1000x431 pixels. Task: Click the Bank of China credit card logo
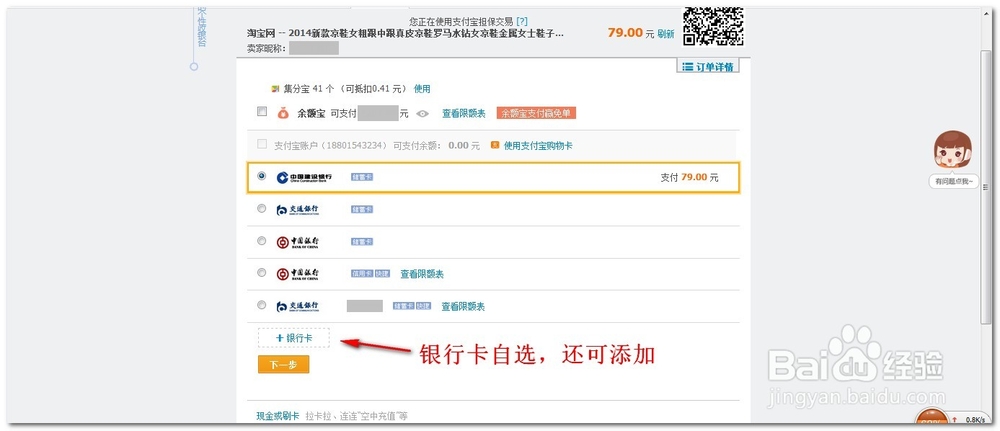click(x=297, y=274)
